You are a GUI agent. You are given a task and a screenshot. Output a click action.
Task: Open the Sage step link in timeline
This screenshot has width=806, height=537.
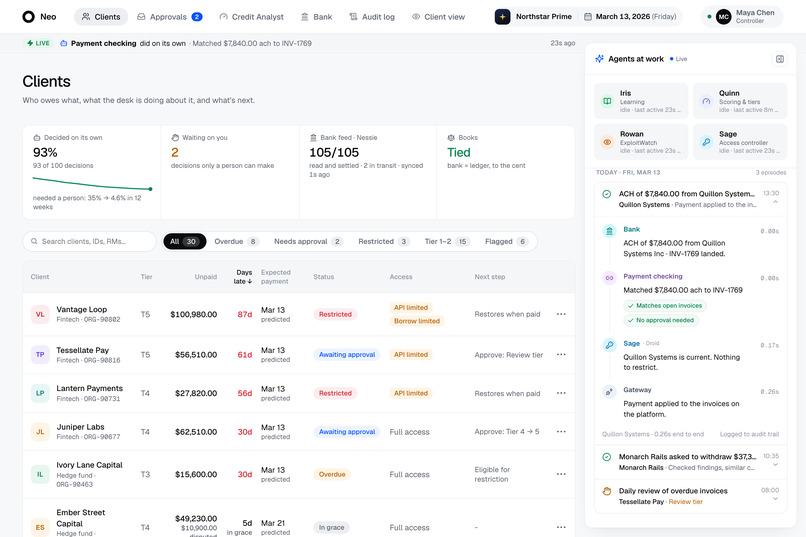(632, 343)
